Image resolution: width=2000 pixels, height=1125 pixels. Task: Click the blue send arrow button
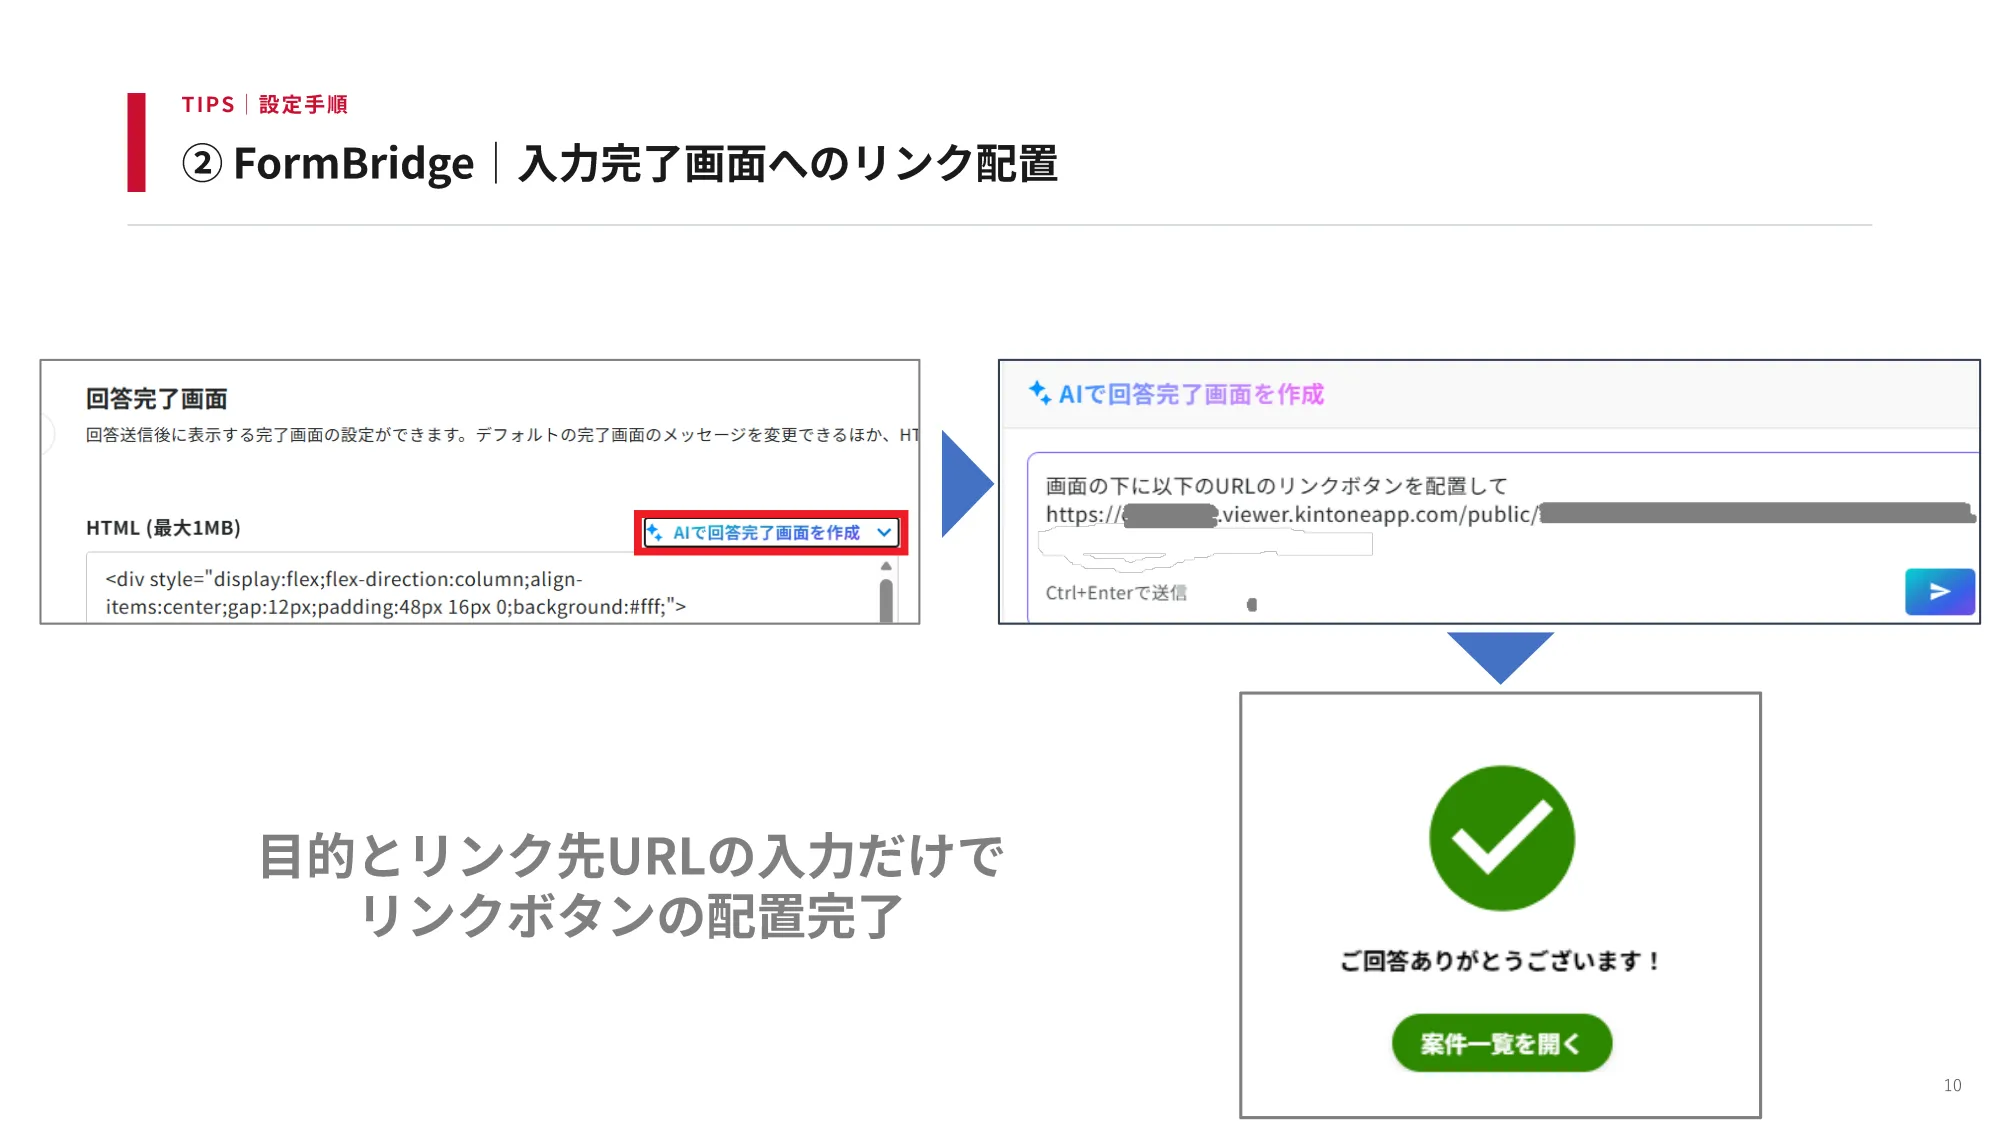1939,592
